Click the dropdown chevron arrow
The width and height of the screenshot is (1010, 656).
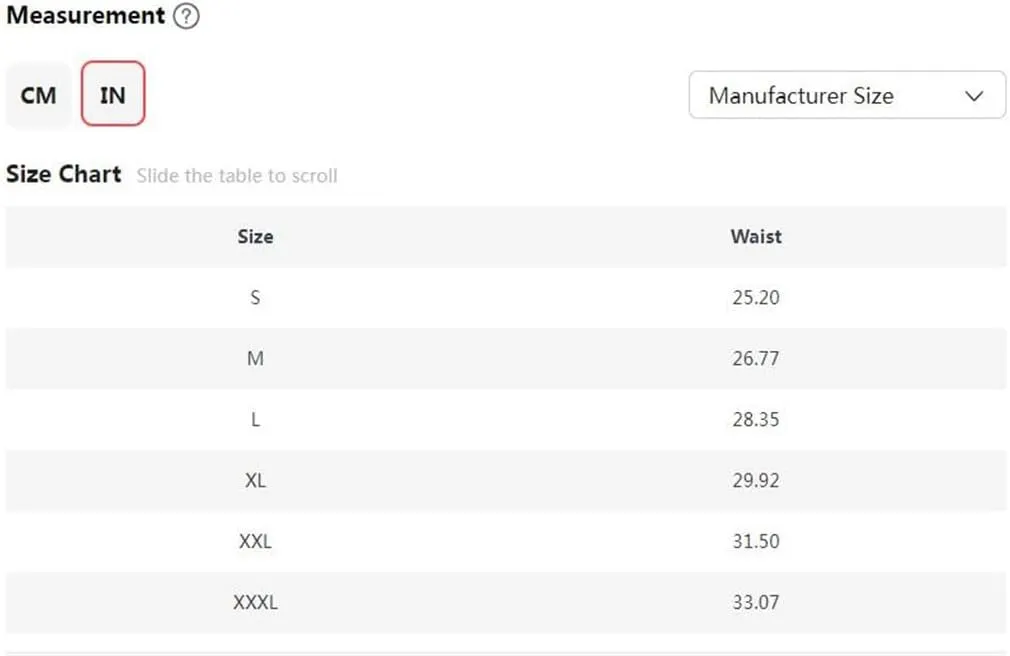point(974,96)
